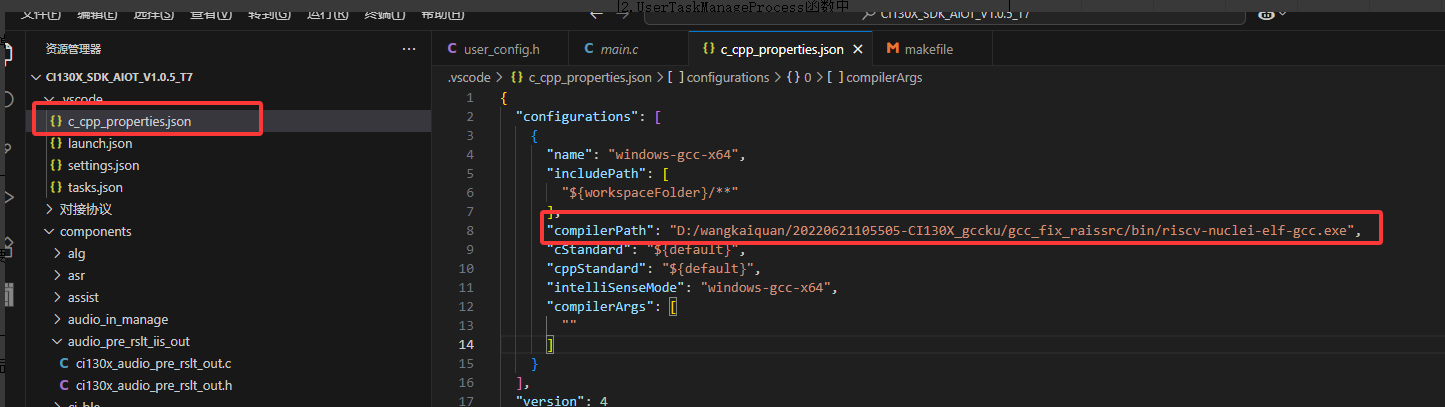Open tasks.json from the explorer tree

tap(95, 188)
